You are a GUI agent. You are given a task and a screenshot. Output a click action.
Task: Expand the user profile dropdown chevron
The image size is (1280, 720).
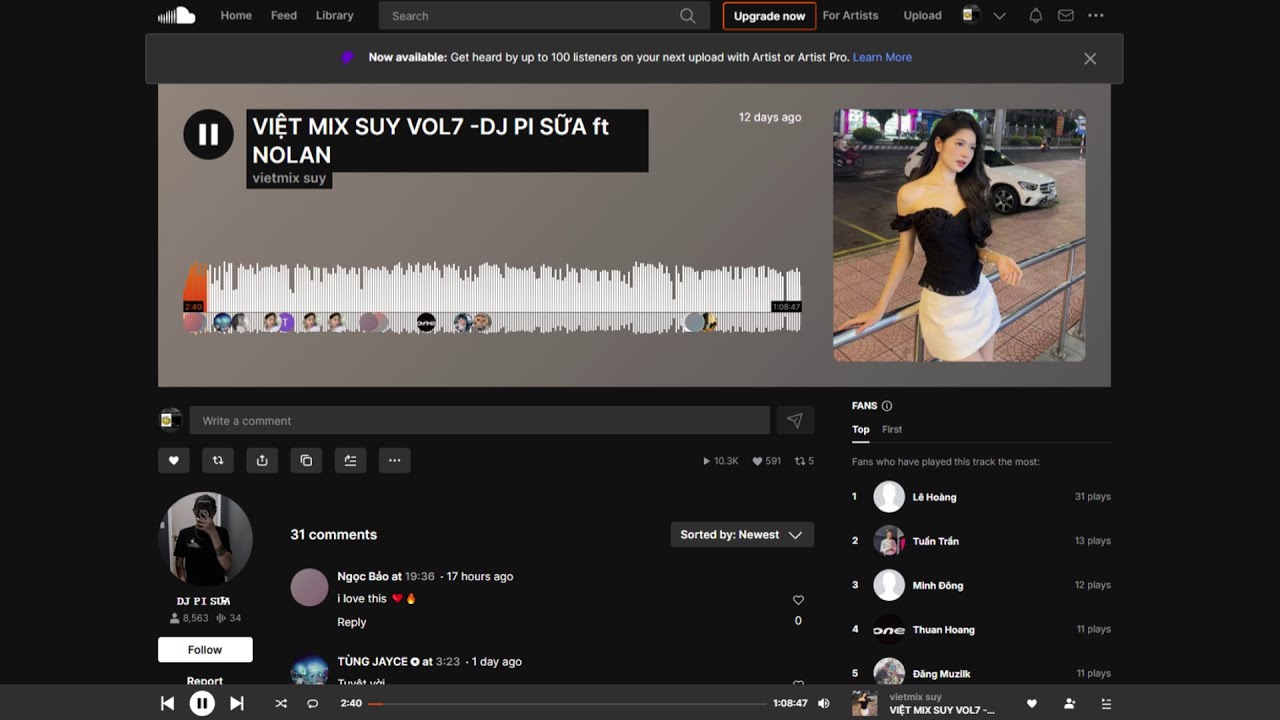tap(1000, 16)
